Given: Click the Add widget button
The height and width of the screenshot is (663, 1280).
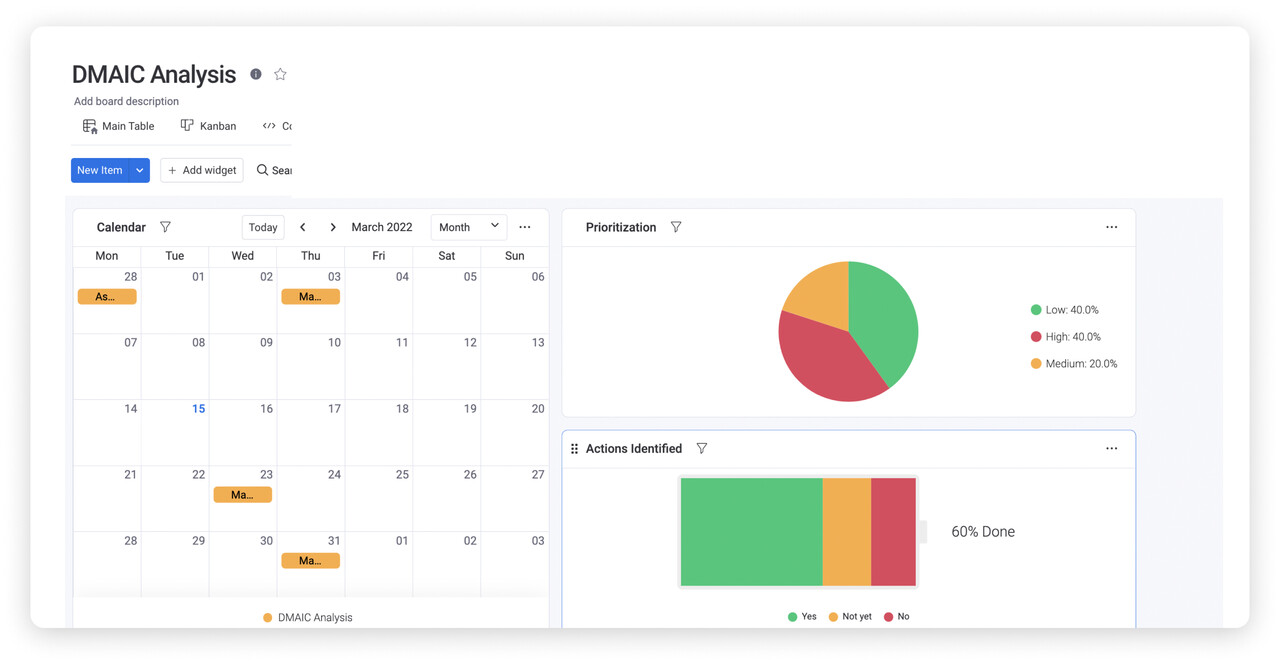Looking at the screenshot, I should (202, 170).
